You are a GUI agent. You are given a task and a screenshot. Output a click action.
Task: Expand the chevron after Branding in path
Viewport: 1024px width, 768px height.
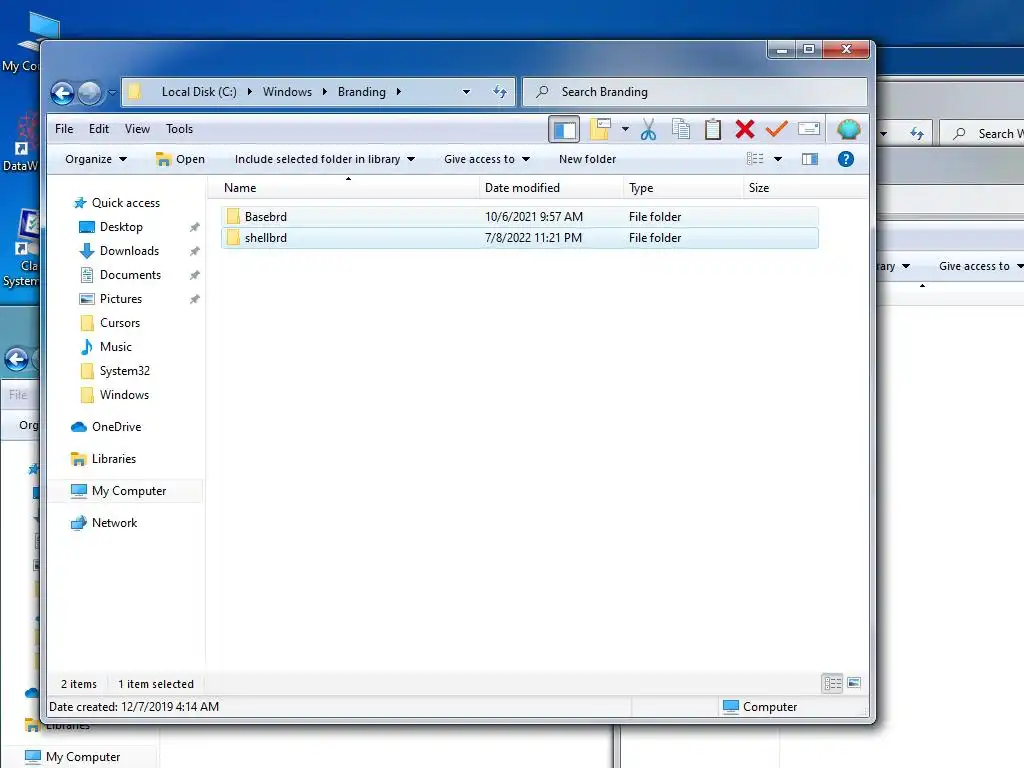coord(398,92)
